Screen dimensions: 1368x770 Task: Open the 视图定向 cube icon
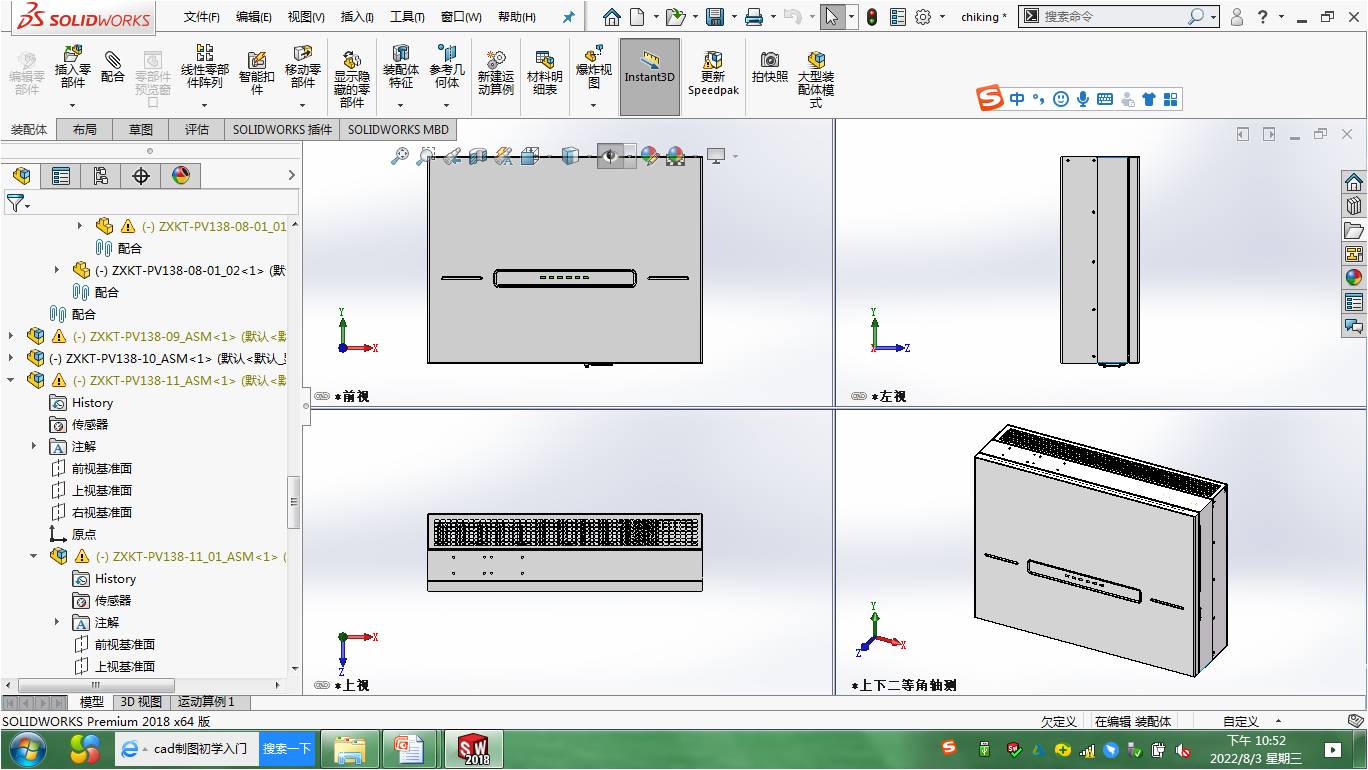coord(529,156)
